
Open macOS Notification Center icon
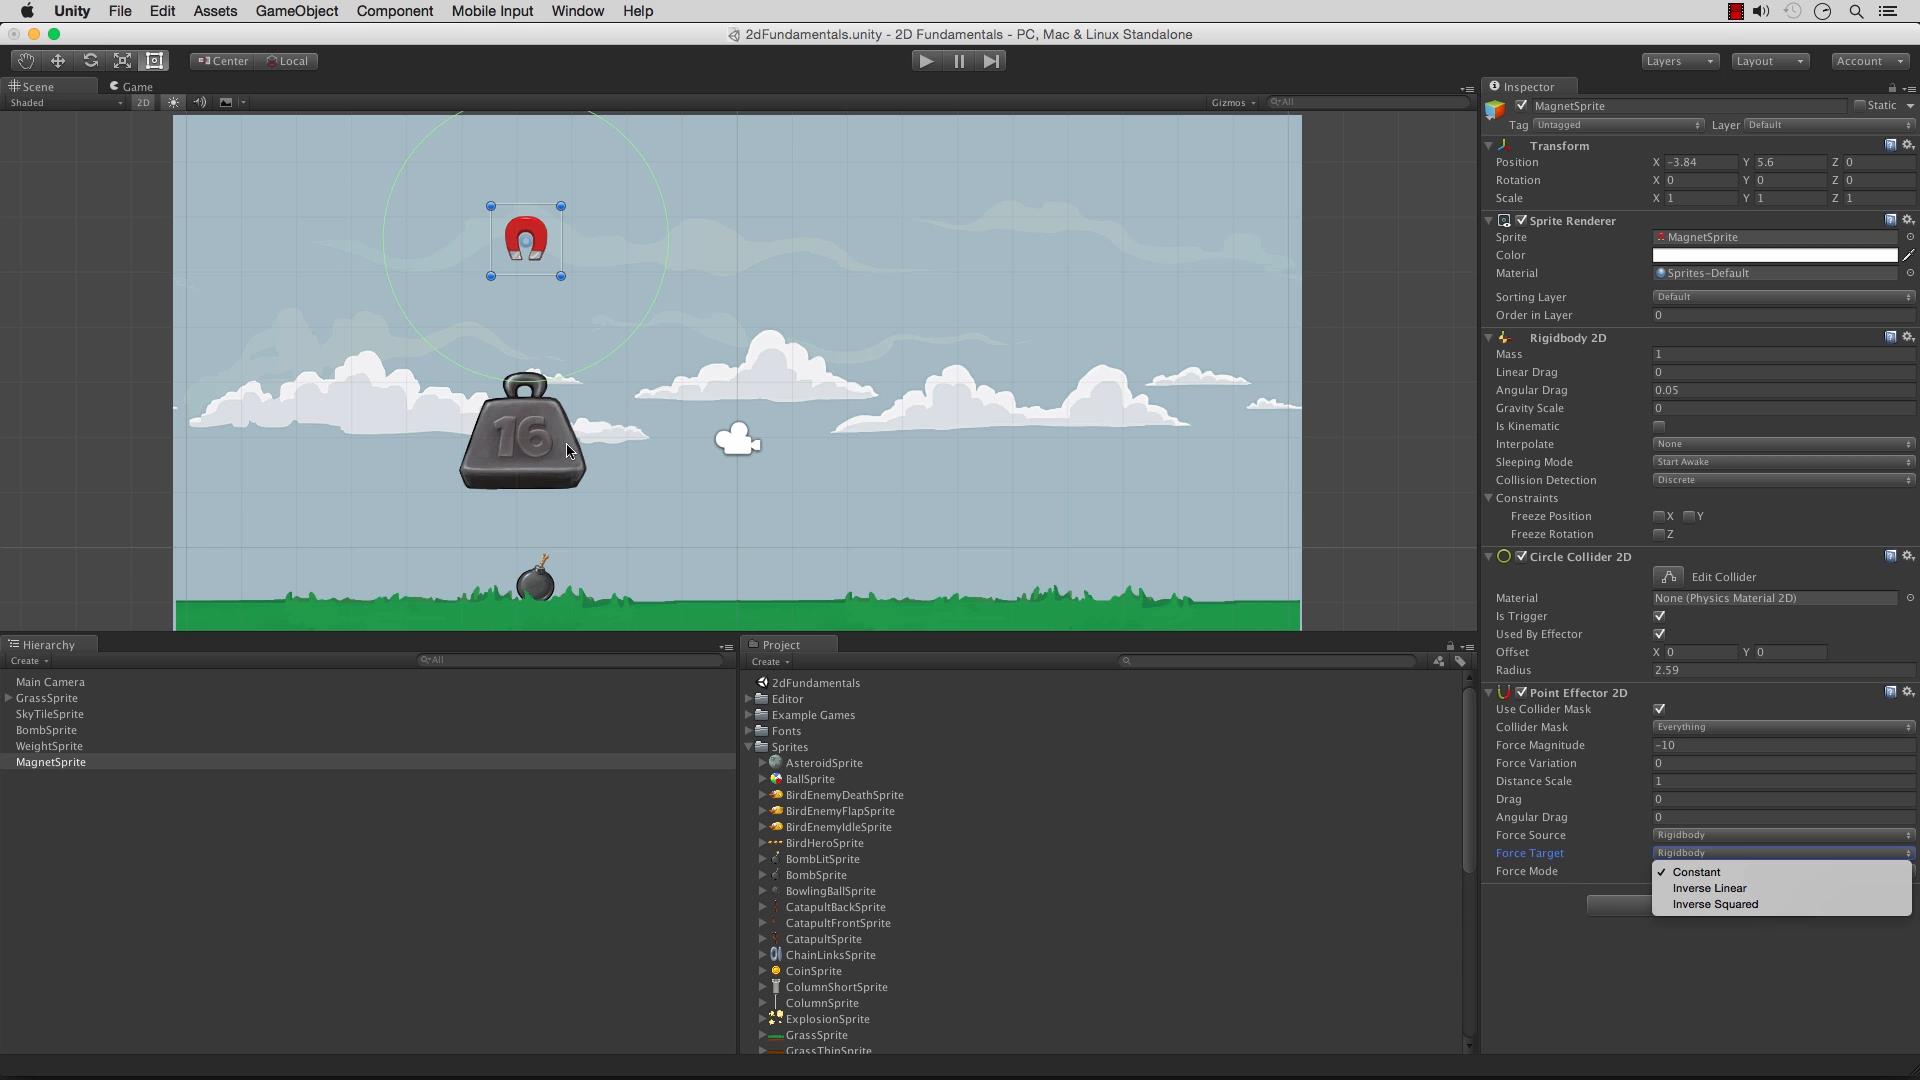1888,11
